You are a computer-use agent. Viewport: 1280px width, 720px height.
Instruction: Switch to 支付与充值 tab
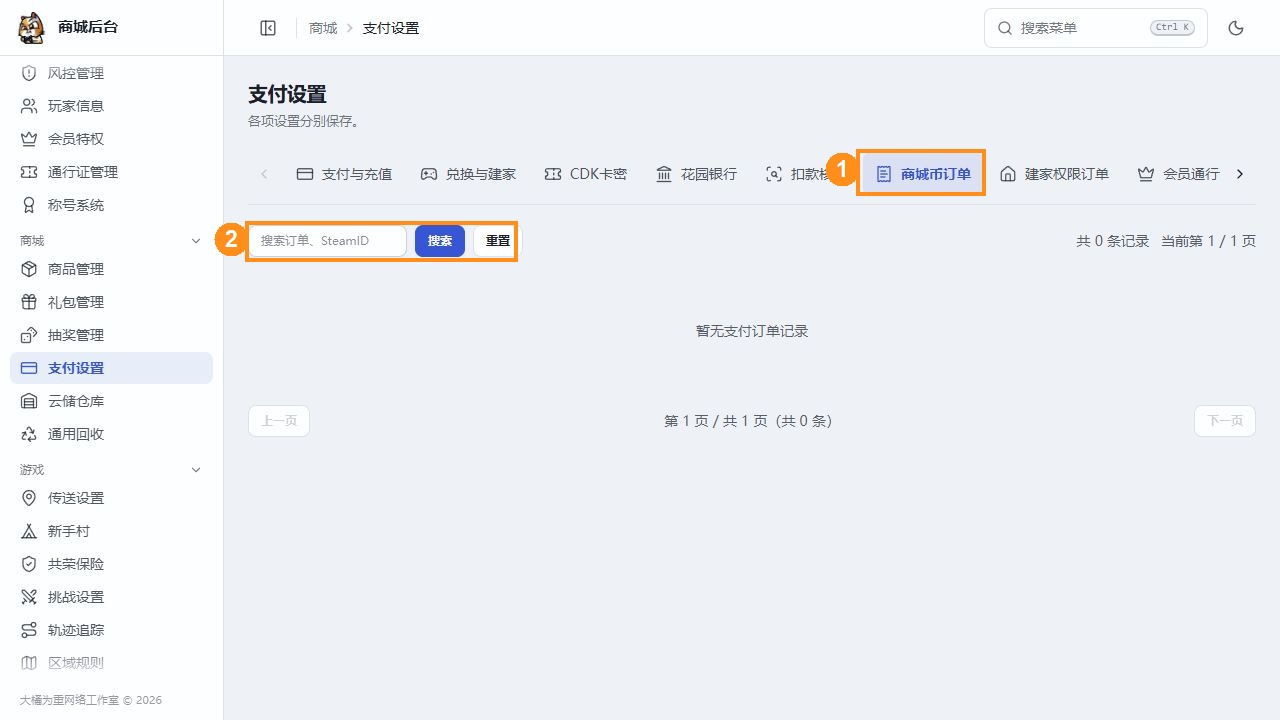344,174
